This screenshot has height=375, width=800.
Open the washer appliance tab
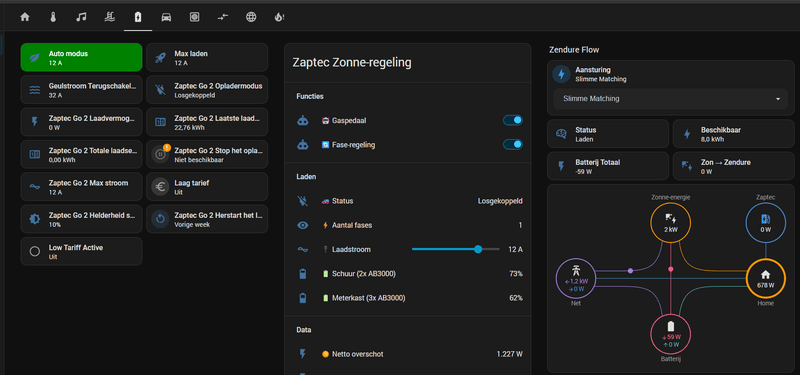coord(194,17)
